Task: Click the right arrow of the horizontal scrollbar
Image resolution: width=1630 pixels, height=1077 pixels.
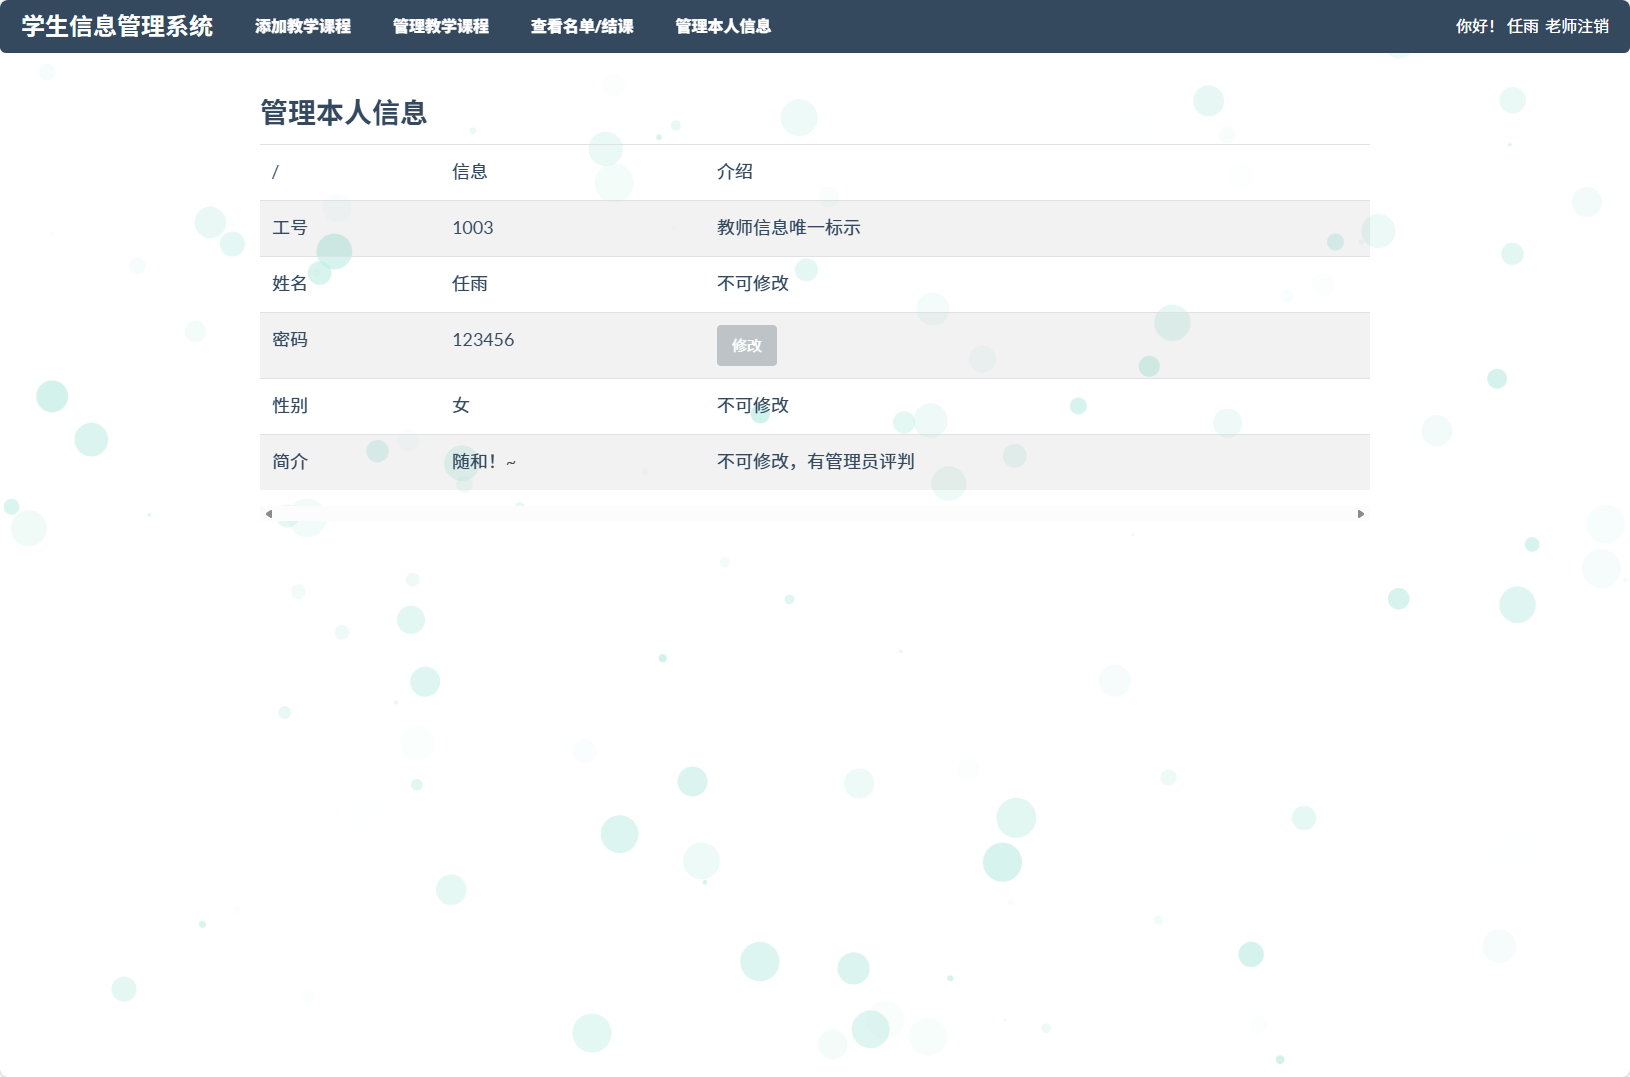Action: point(1362,513)
